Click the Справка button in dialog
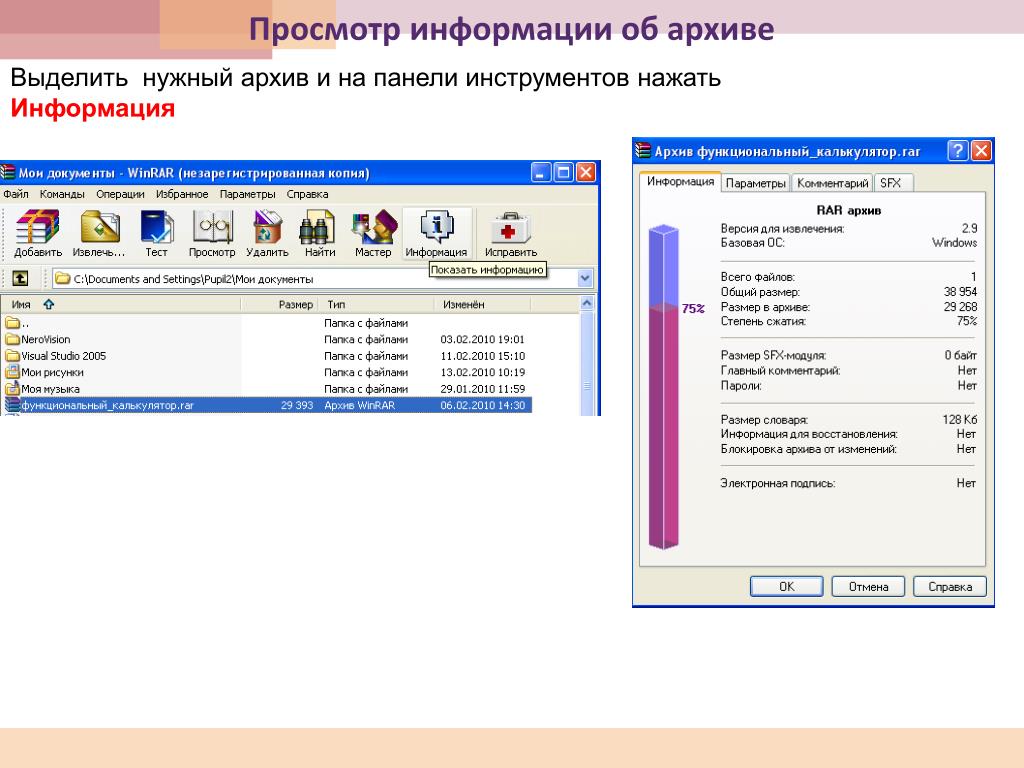 pyautogui.click(x=950, y=586)
